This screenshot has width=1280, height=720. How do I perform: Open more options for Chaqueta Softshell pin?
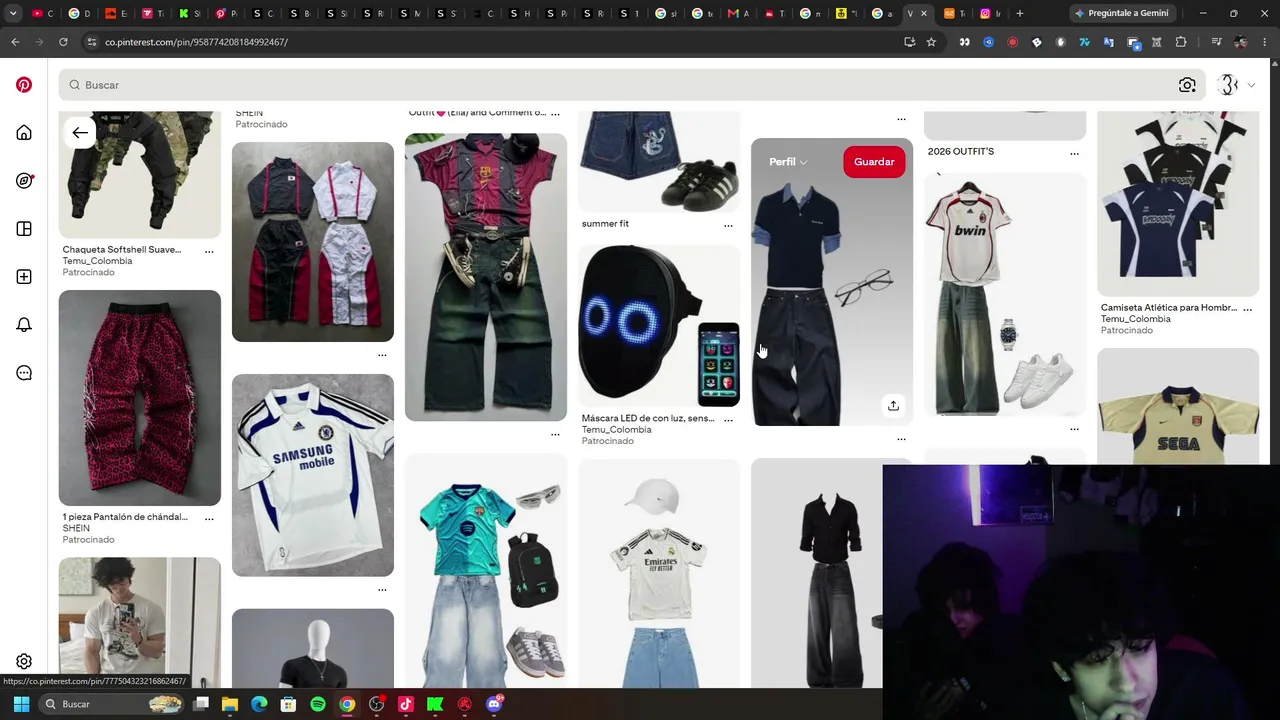pyautogui.click(x=209, y=251)
